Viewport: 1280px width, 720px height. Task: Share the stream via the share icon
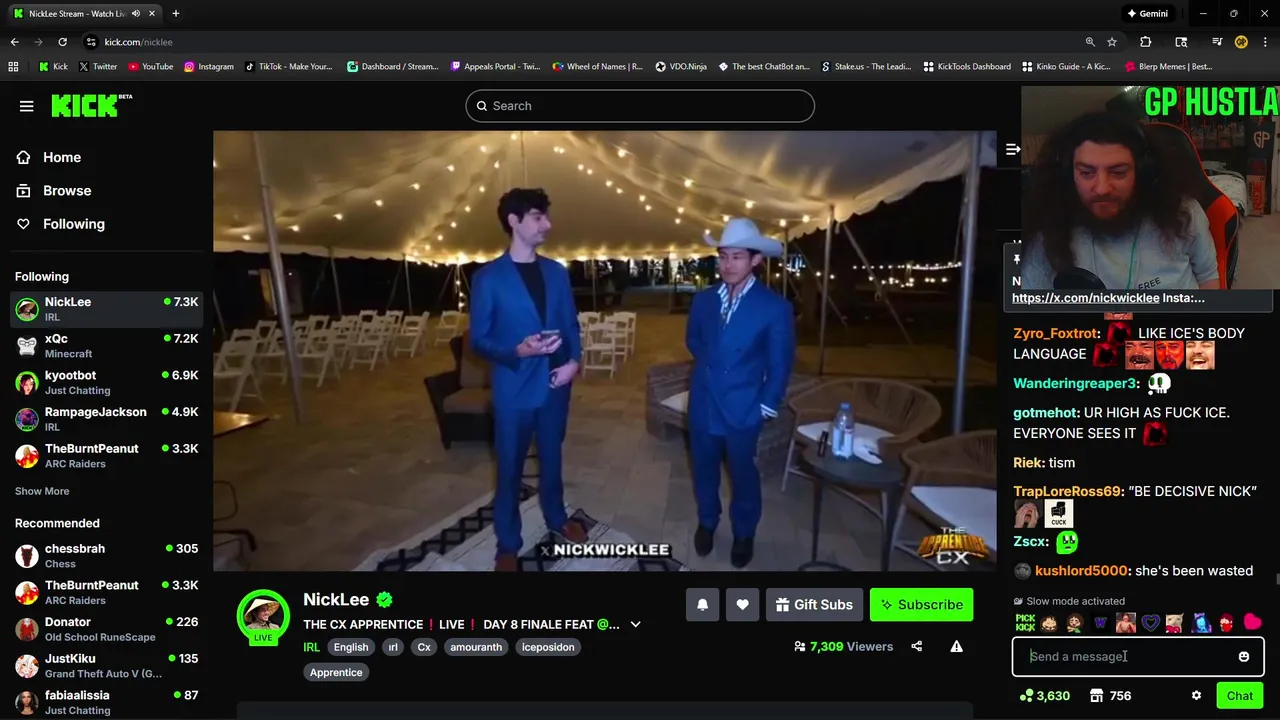pos(917,646)
